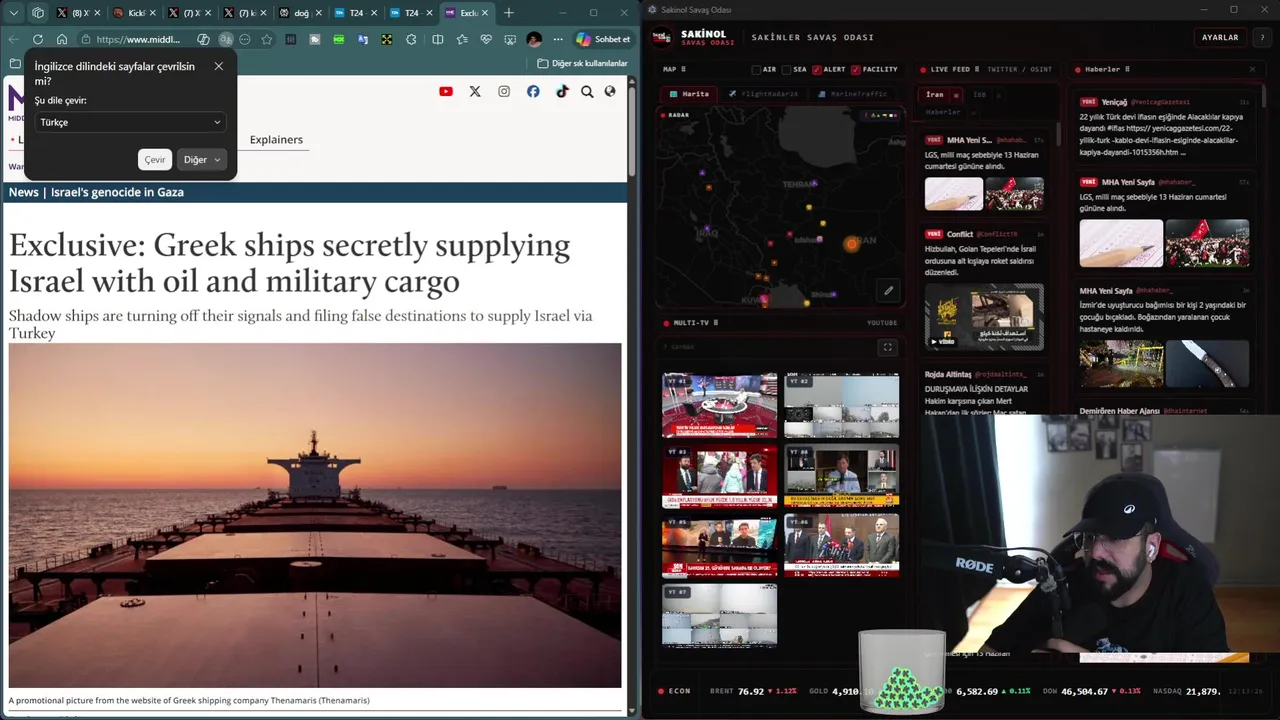Open Middle East Eye Instagram icon
Viewport: 1280px width, 720px height.
pos(504,91)
